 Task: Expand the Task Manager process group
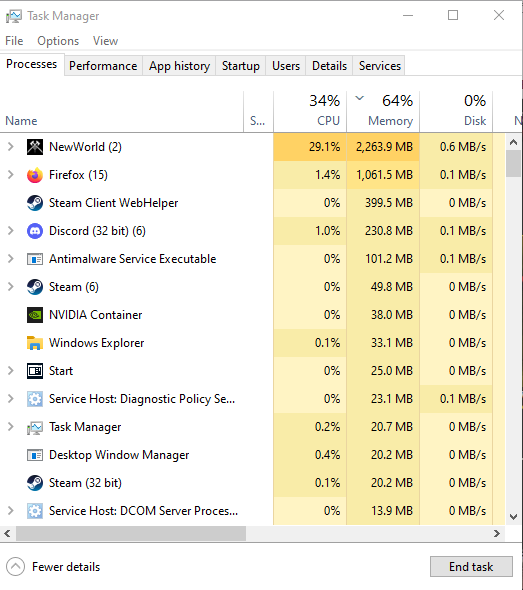tap(11, 427)
